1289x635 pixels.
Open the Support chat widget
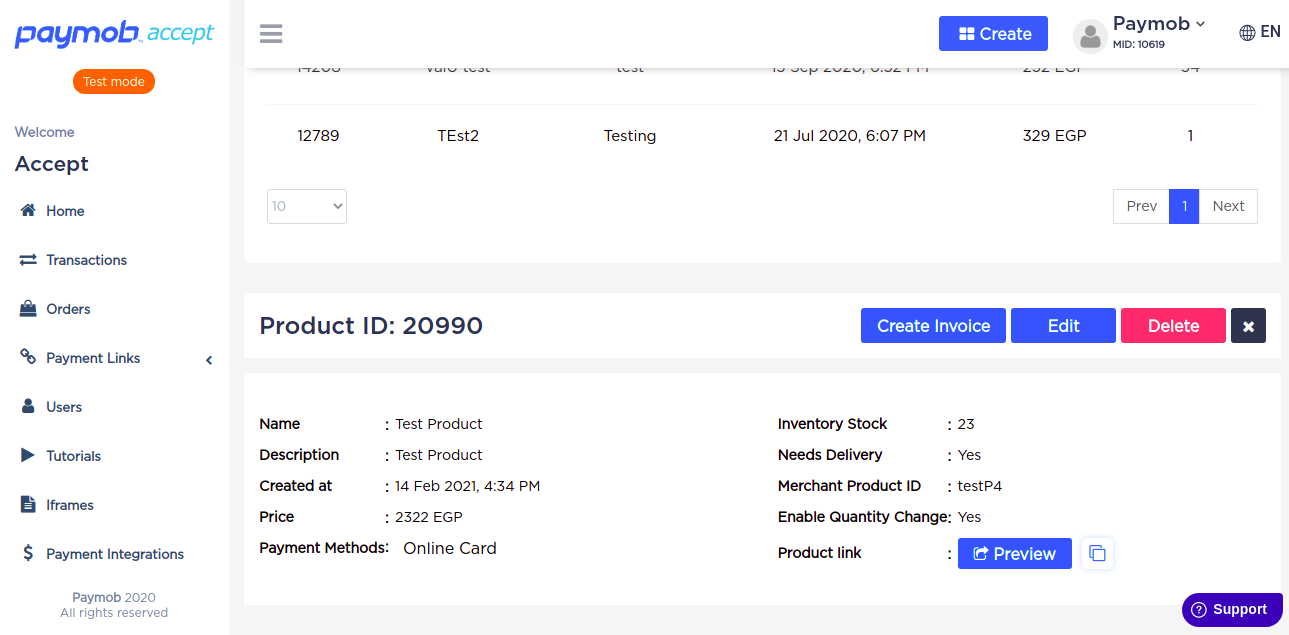click(x=1232, y=609)
